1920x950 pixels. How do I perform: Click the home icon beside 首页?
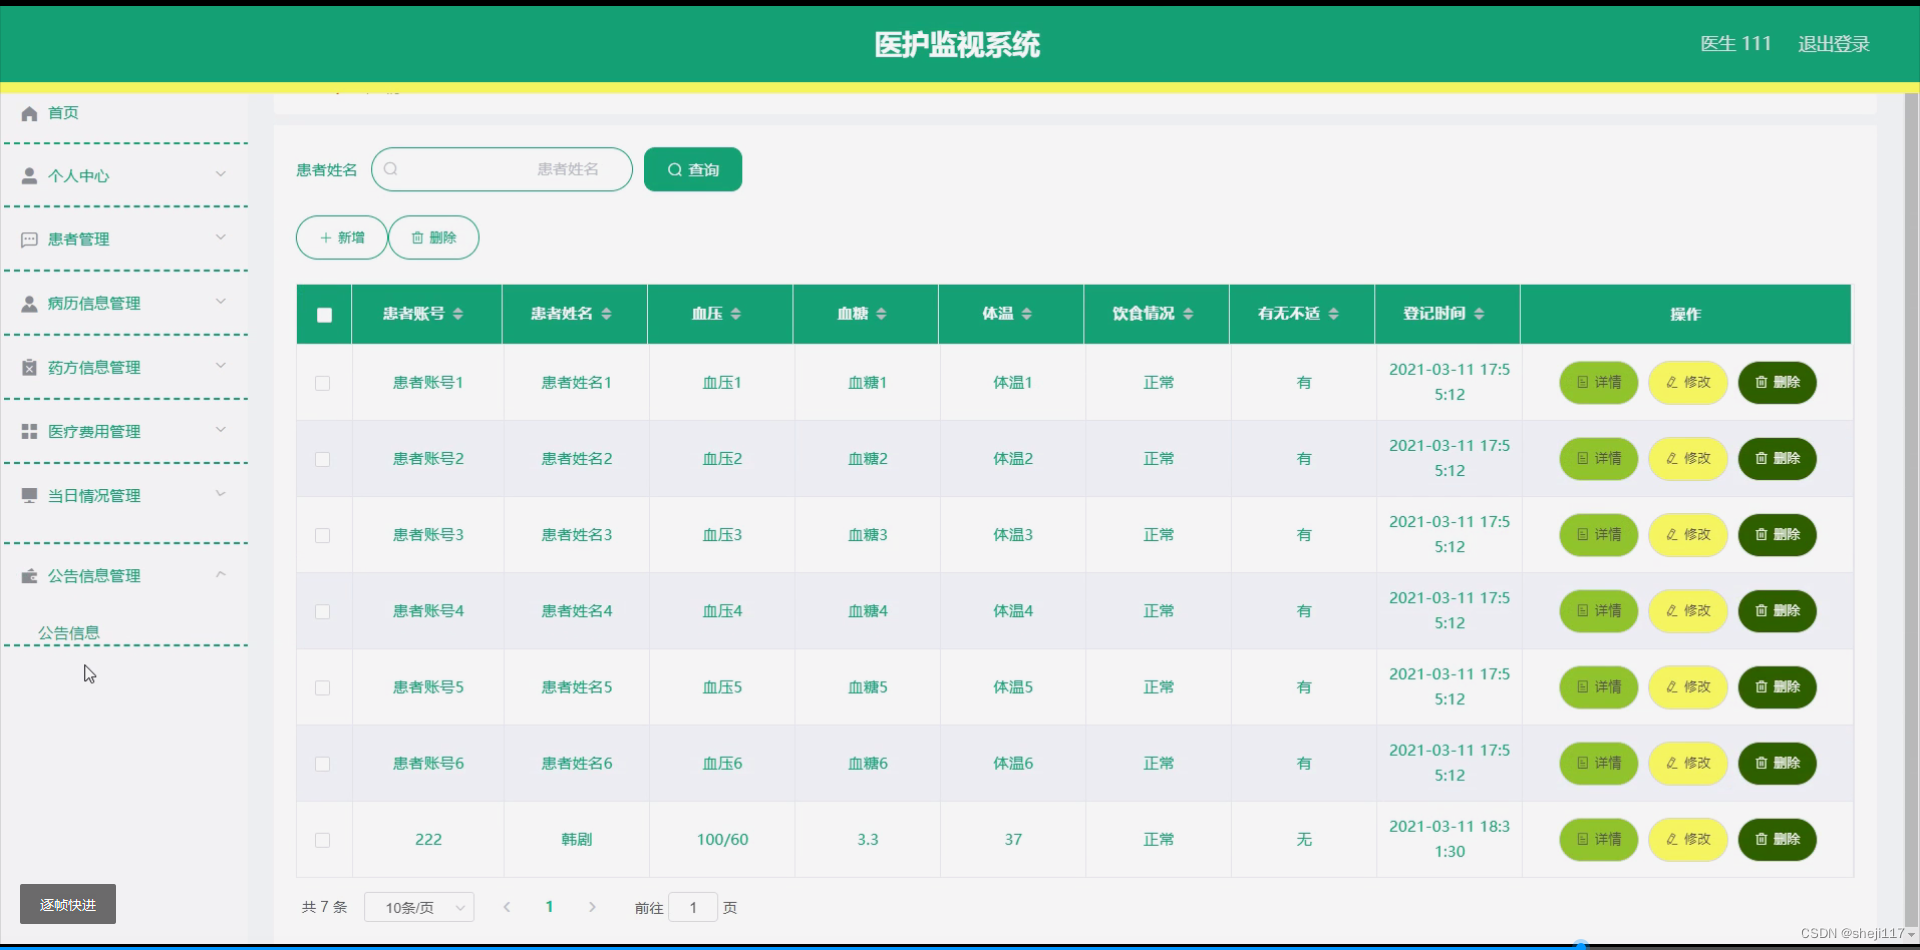pos(28,113)
